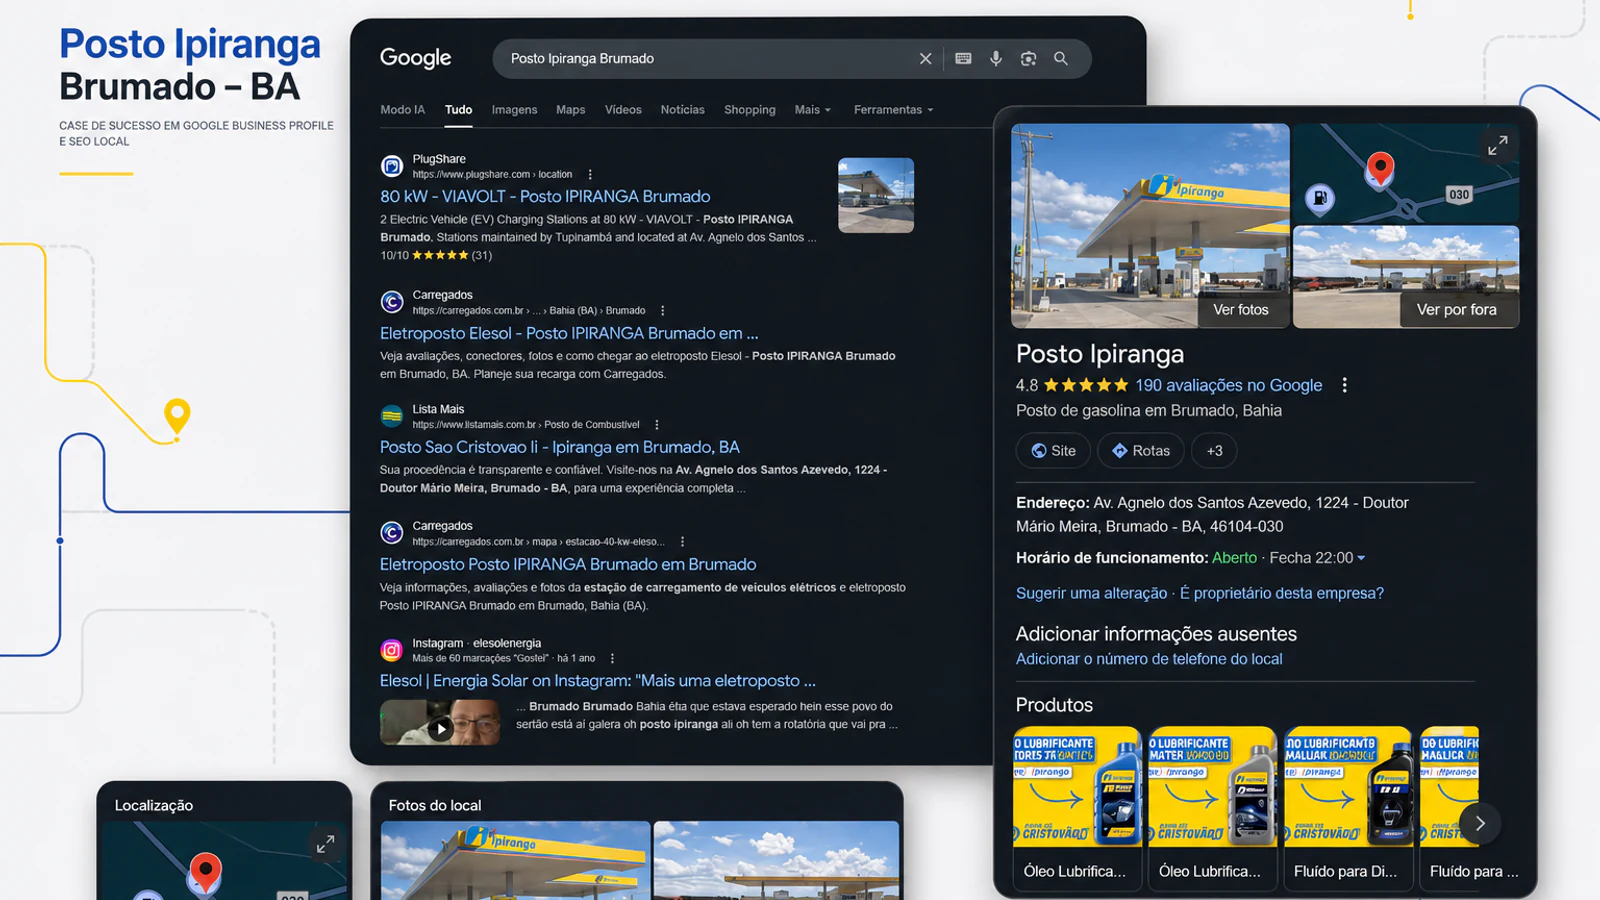
Task: Click the 10/10 rating stars on PlugShare
Action: click(x=440, y=255)
